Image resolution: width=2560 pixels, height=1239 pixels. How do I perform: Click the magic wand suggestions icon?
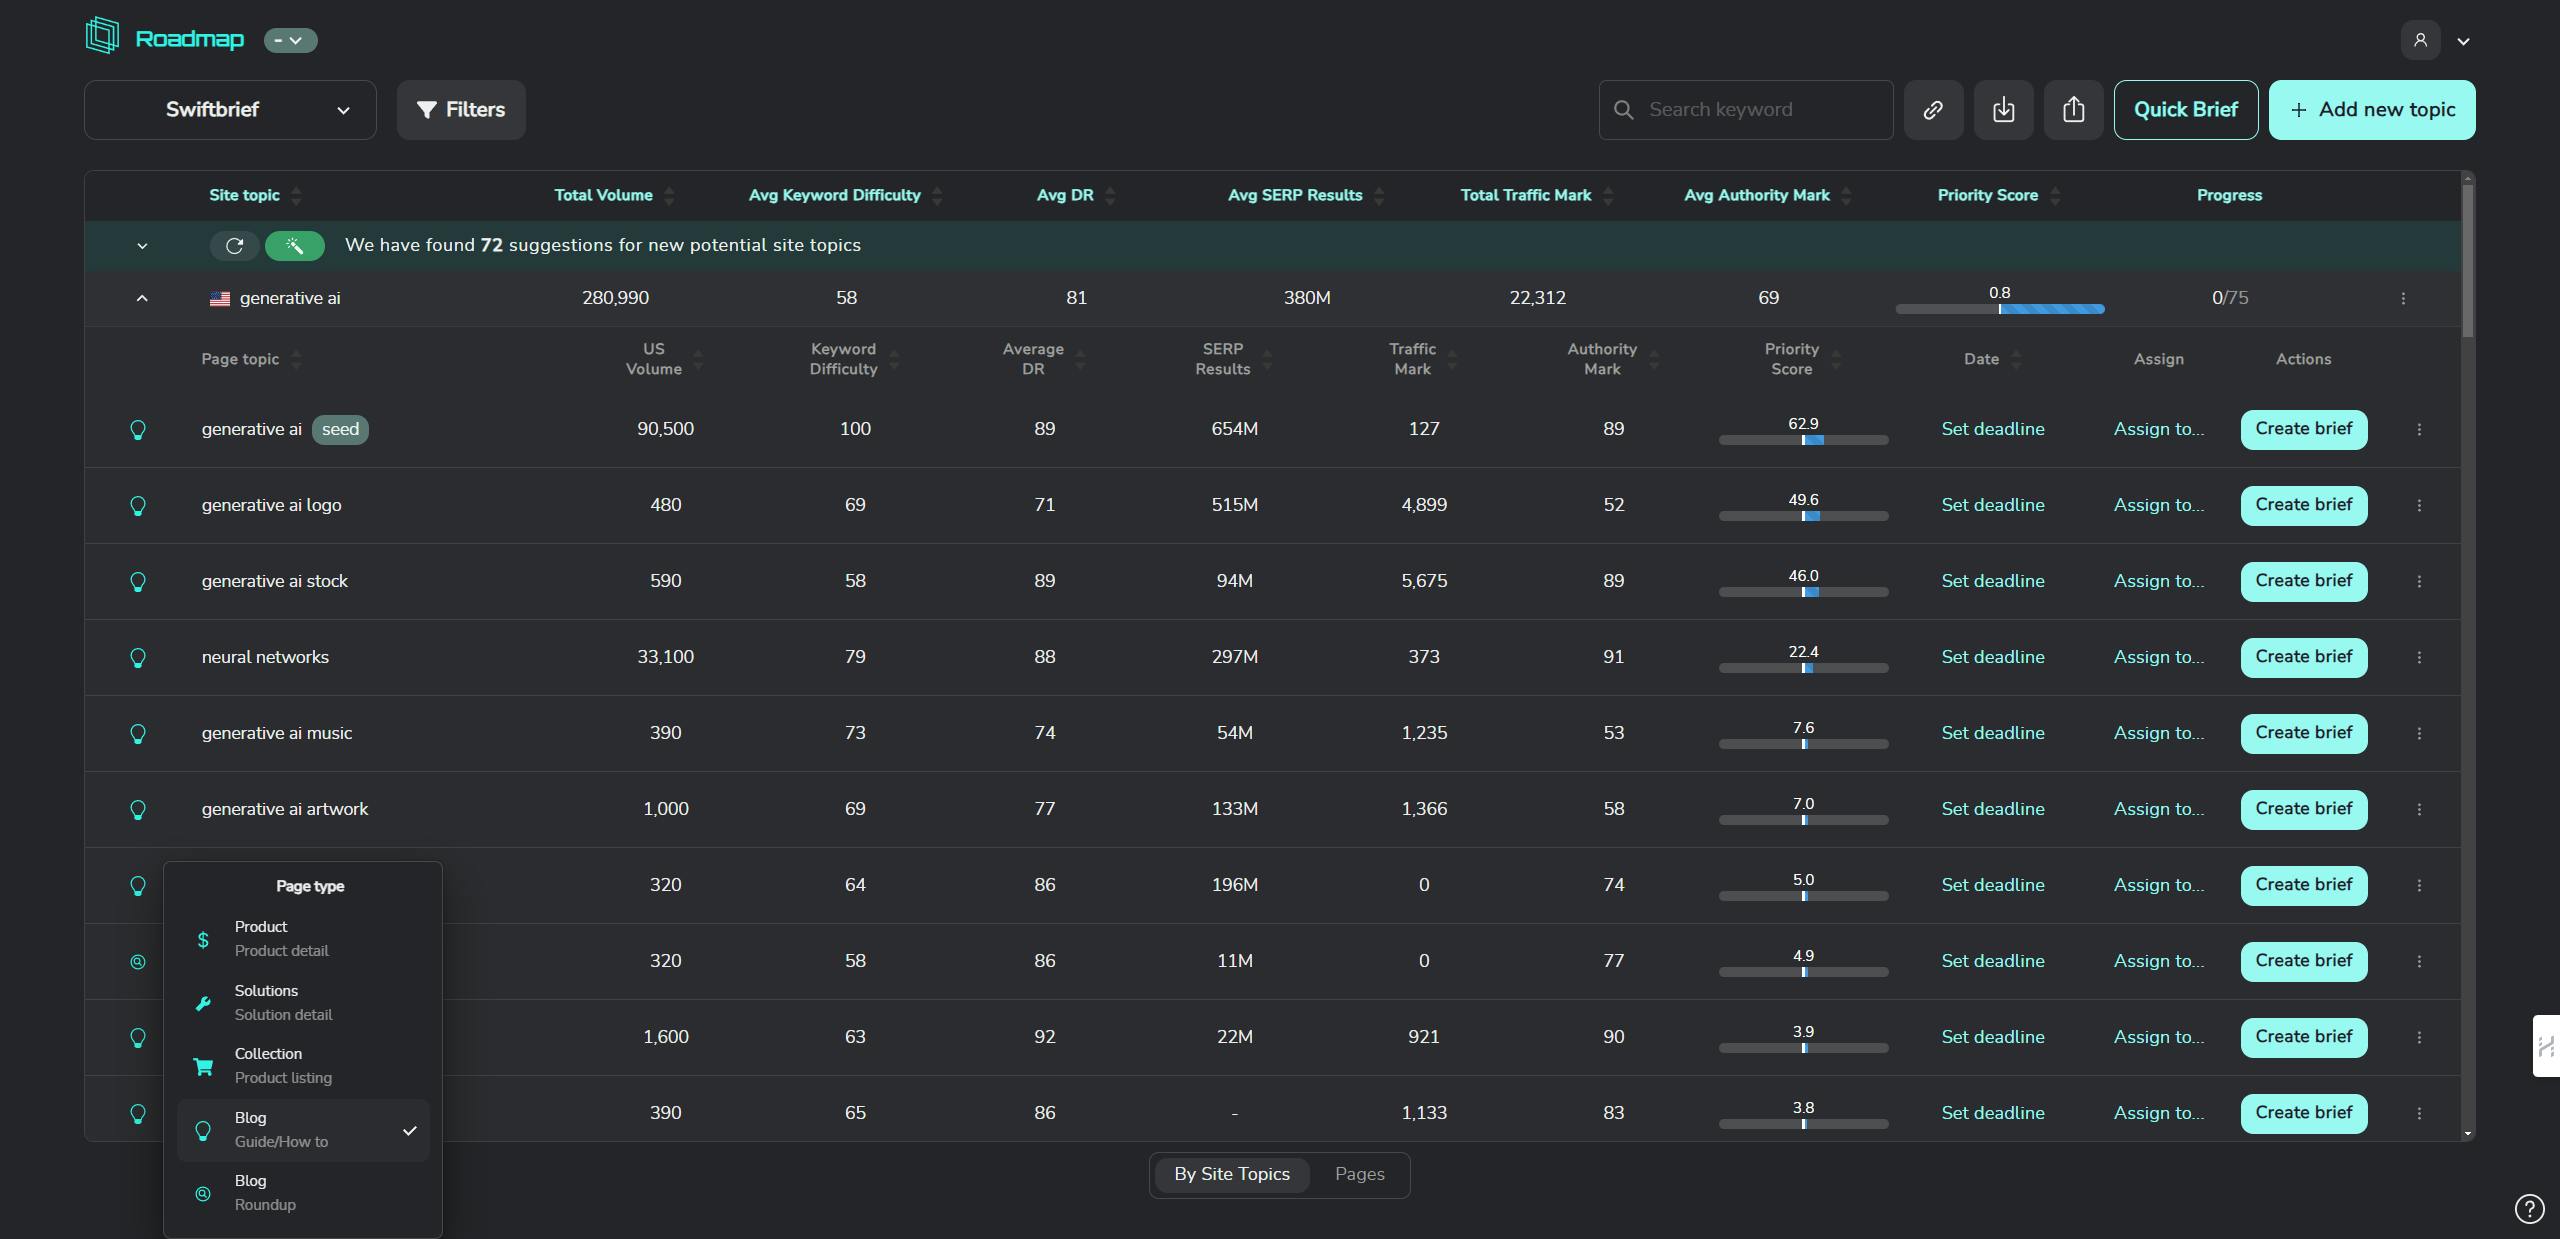click(x=294, y=246)
